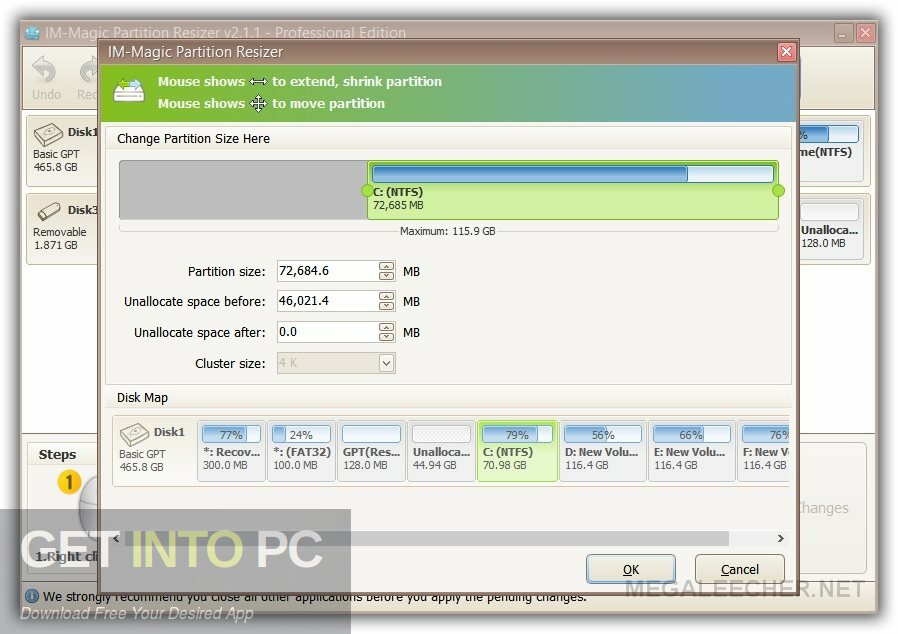Click into the Partition size field
898x634 pixels.
tap(327, 271)
